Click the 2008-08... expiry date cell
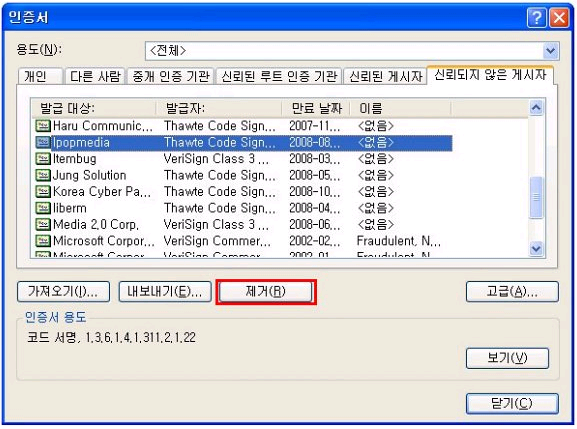Screen dimensions: 577x429 pos(315,142)
